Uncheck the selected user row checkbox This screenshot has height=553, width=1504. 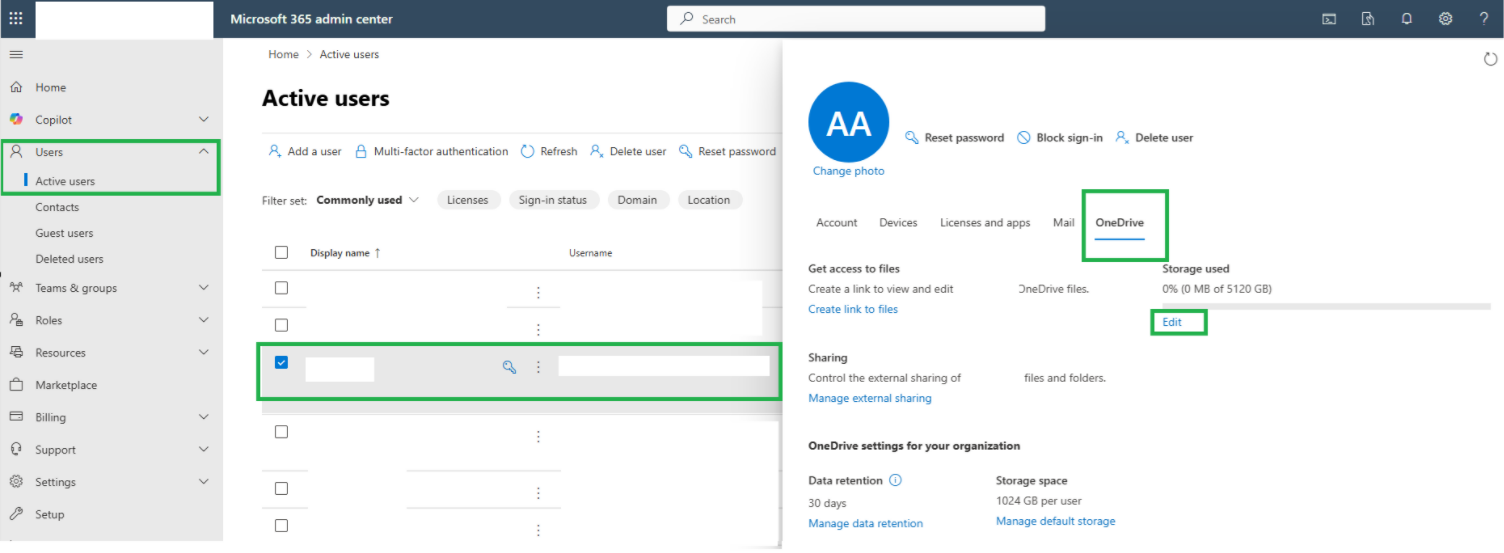click(281, 362)
